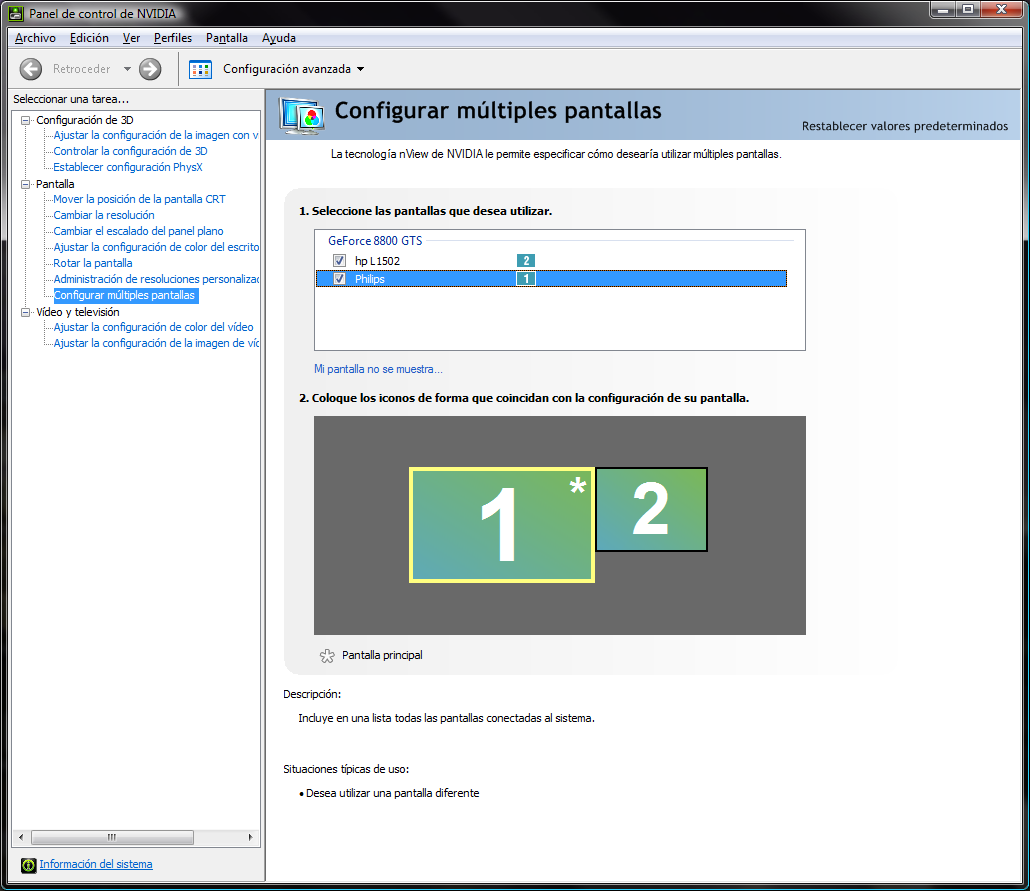1030x891 pixels.
Task: Click the hp L1502 display number badge
Action: (x=526, y=261)
